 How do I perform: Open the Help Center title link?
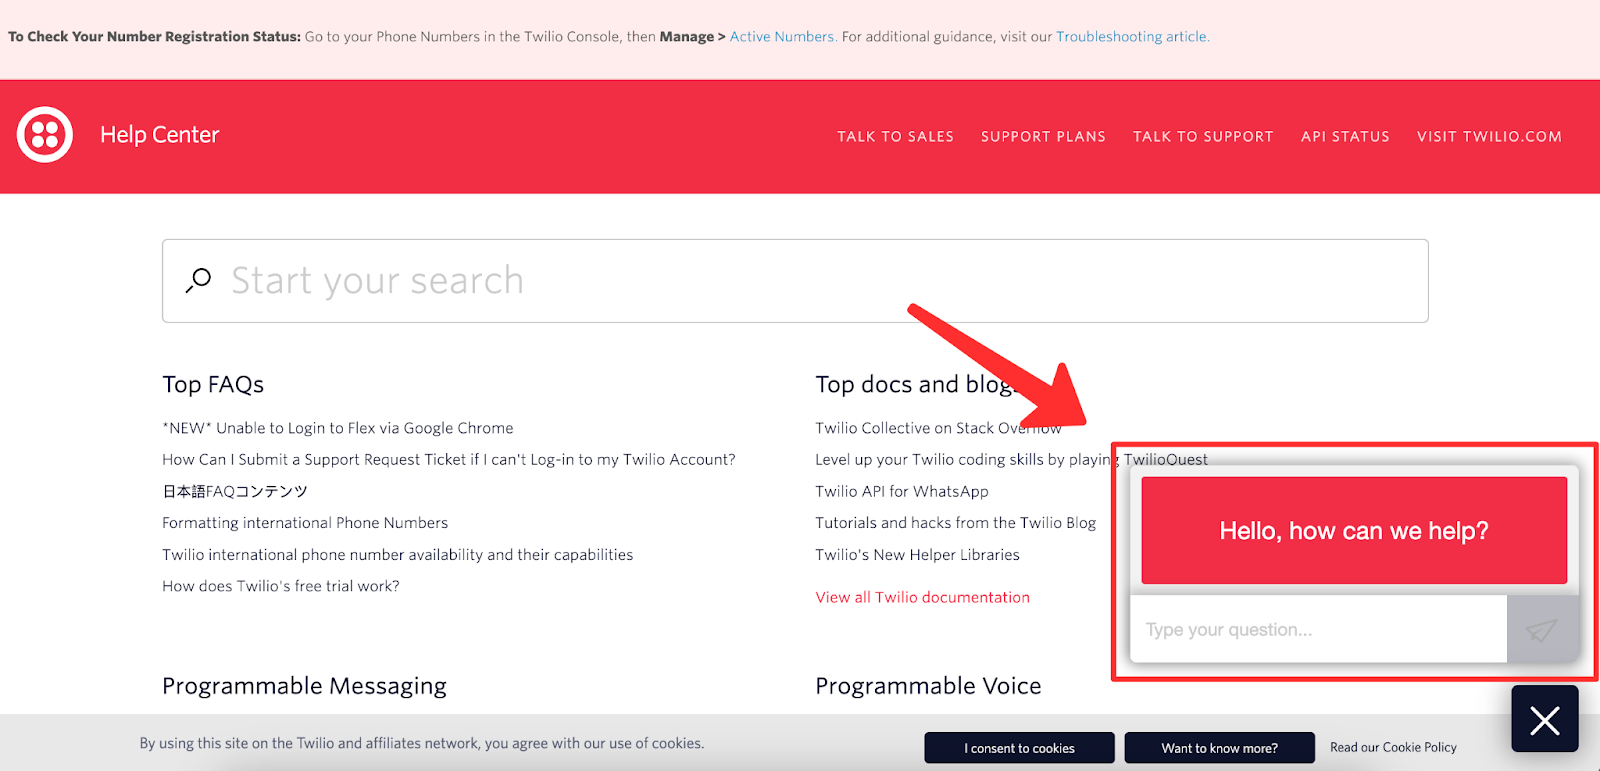tap(159, 135)
